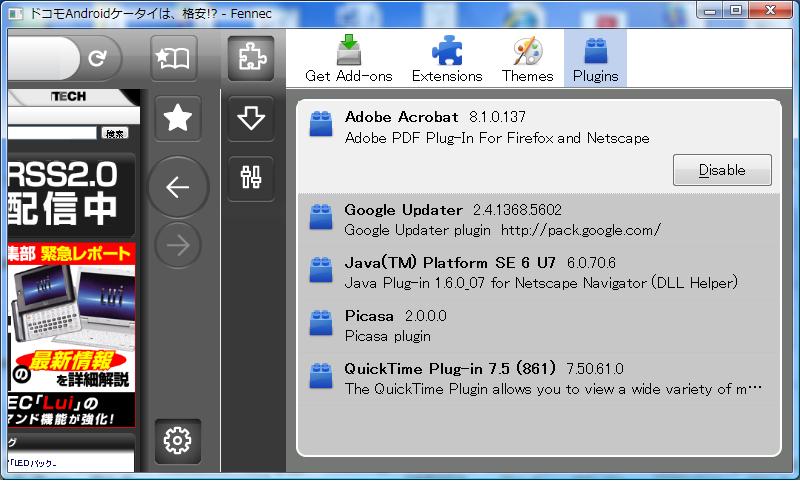The image size is (800, 481).
Task: Click the Adobe Acrobat plugin icon
Action: pyautogui.click(x=321, y=123)
